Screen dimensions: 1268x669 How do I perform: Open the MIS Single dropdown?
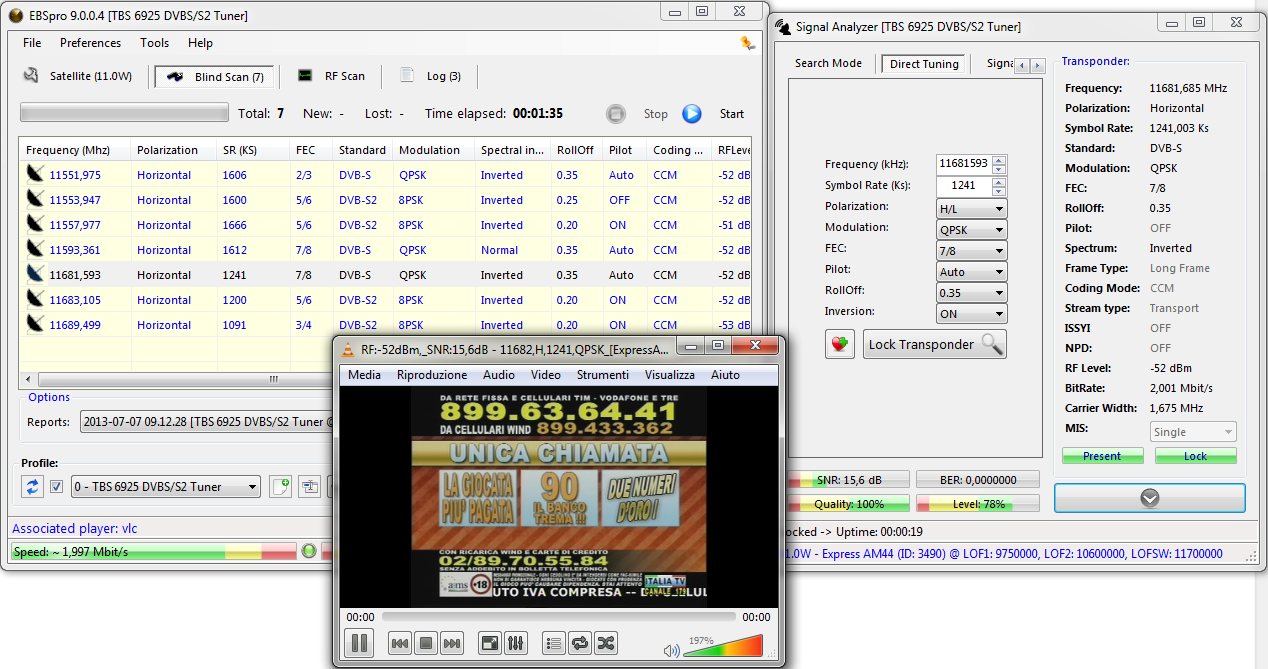pos(1192,432)
